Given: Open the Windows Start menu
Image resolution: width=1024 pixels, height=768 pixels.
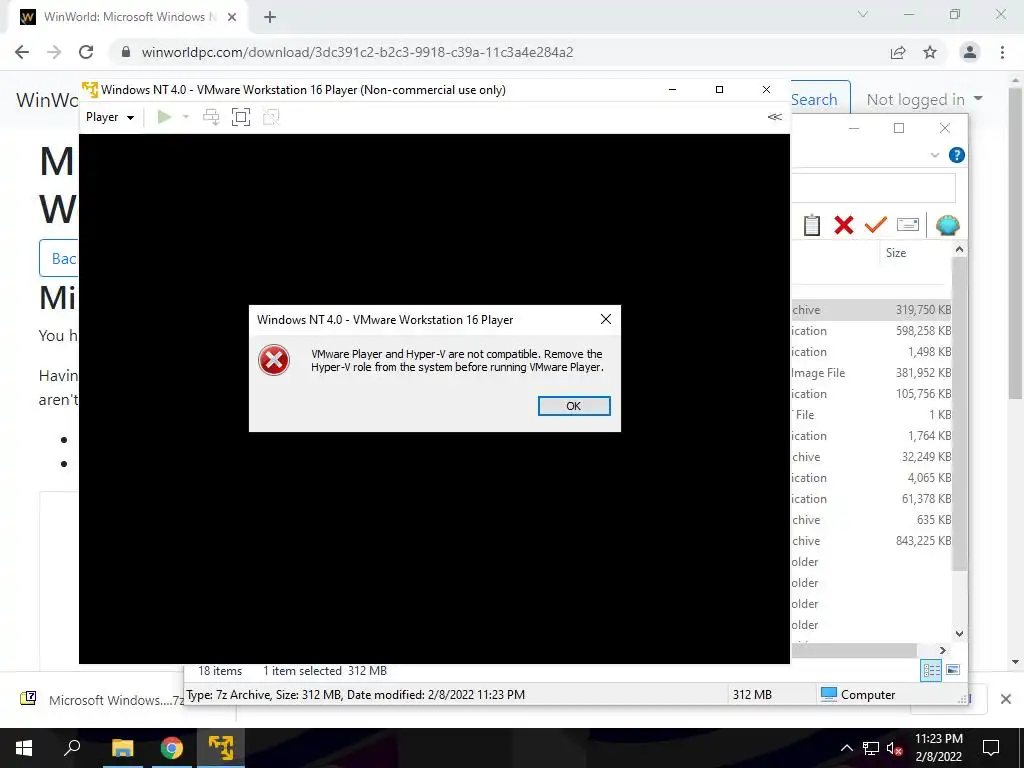Looking at the screenshot, I should point(24,748).
